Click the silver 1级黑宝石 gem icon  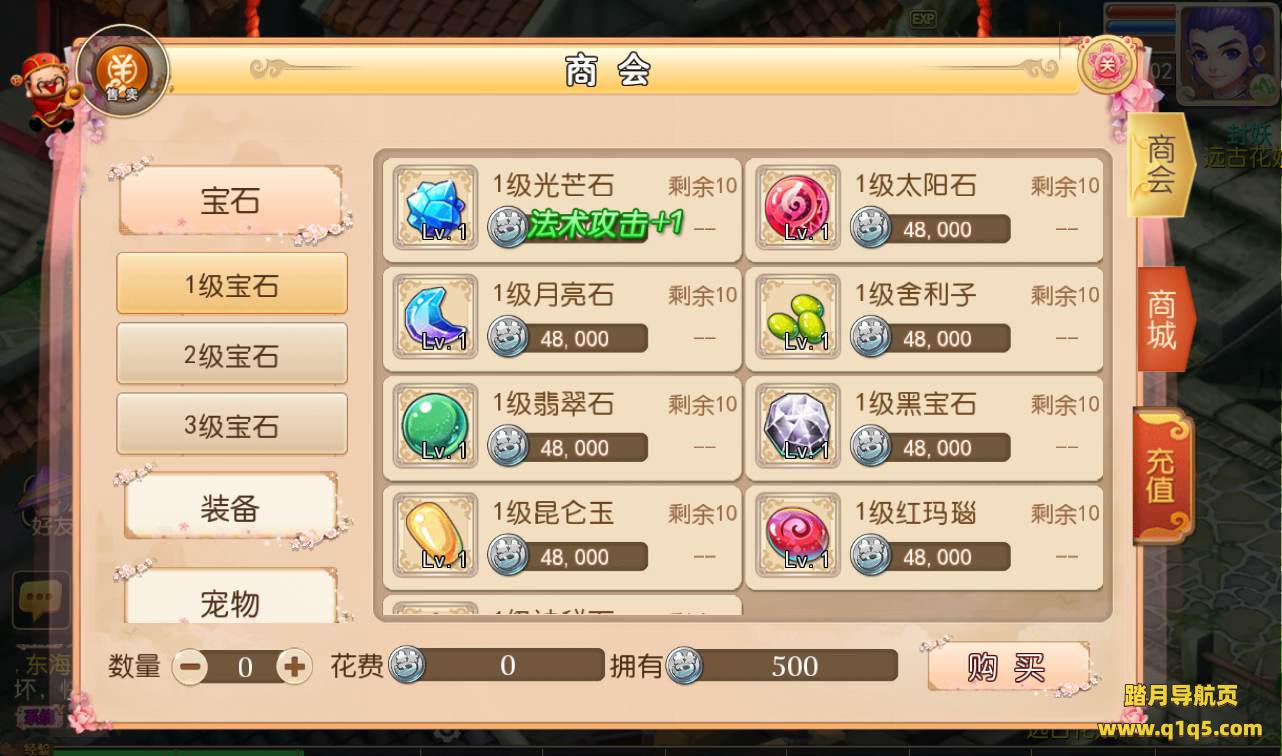[798, 426]
